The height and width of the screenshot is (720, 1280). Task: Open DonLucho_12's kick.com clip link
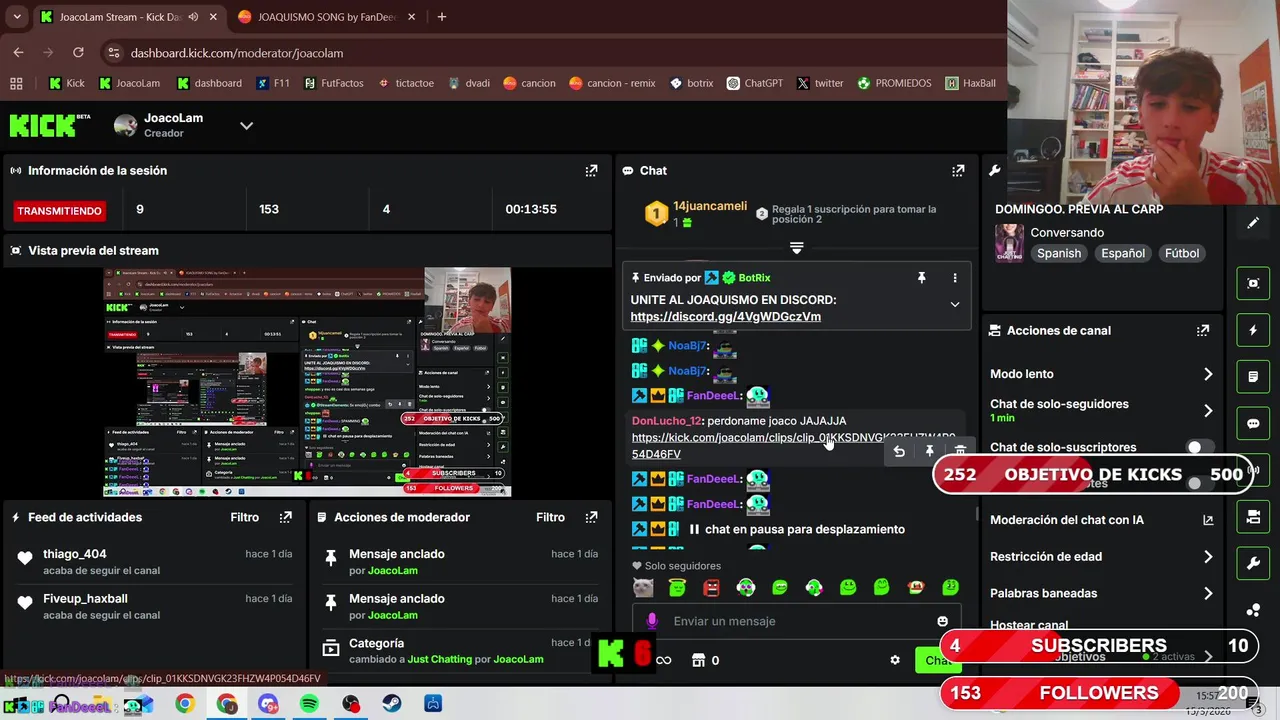pos(793,446)
